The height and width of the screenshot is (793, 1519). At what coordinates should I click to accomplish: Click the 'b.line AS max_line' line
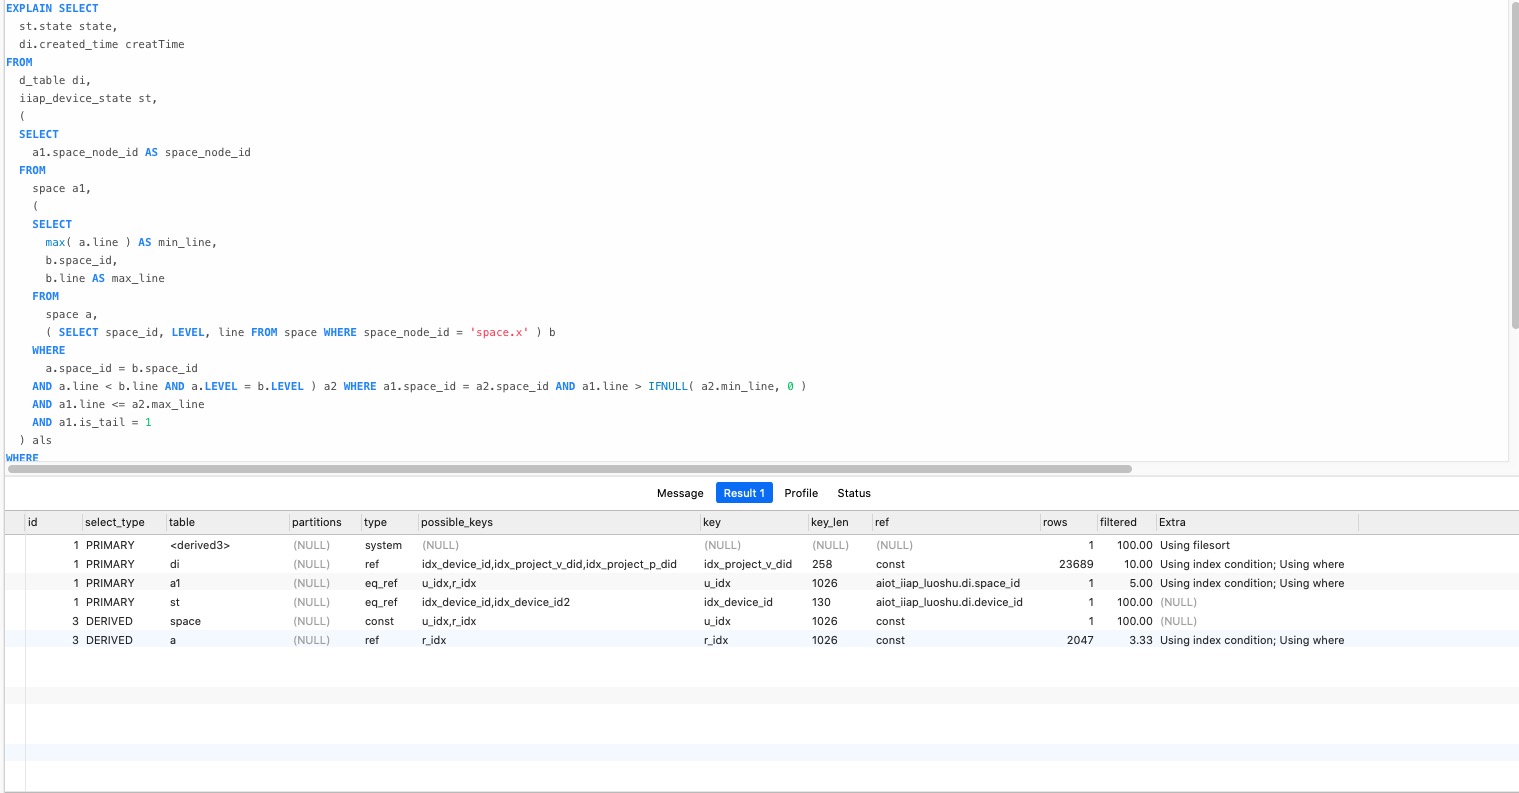pos(105,278)
